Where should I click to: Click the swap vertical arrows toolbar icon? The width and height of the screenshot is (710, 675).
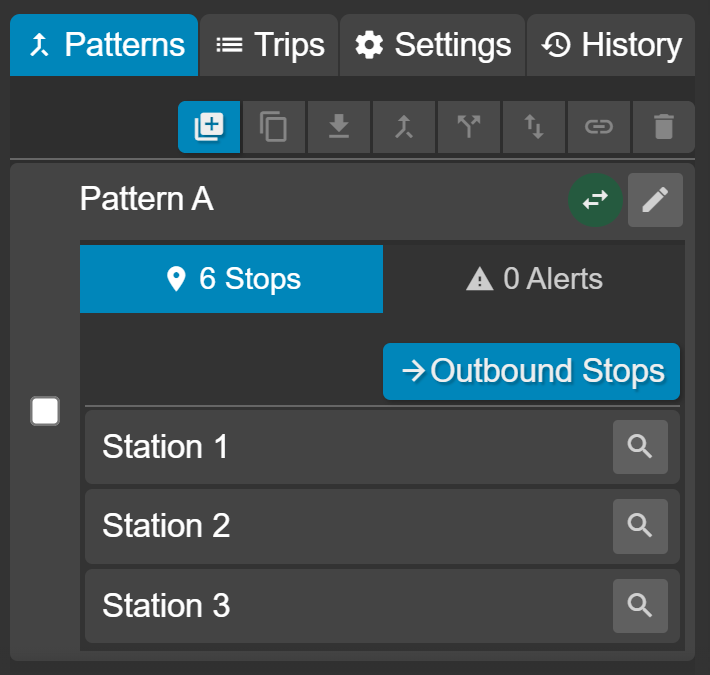click(x=534, y=127)
